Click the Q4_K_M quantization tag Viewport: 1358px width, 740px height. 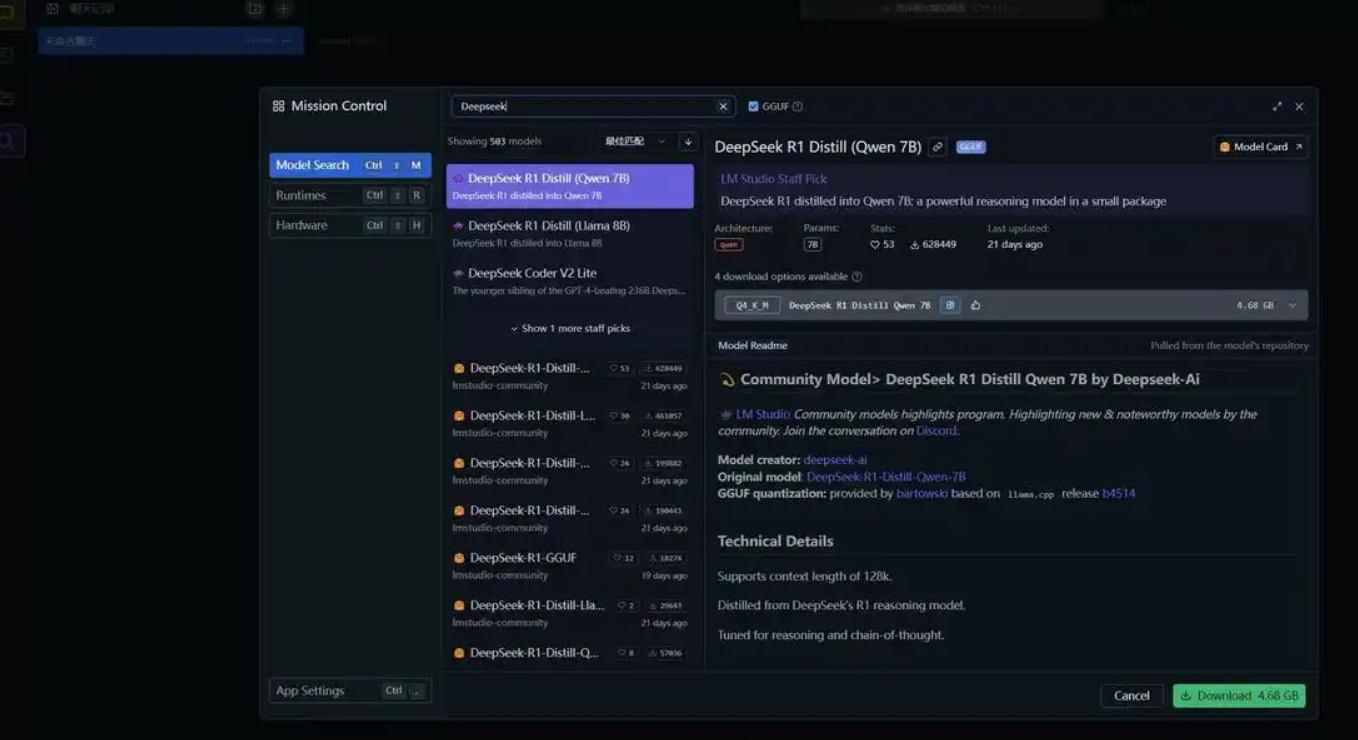click(x=752, y=305)
